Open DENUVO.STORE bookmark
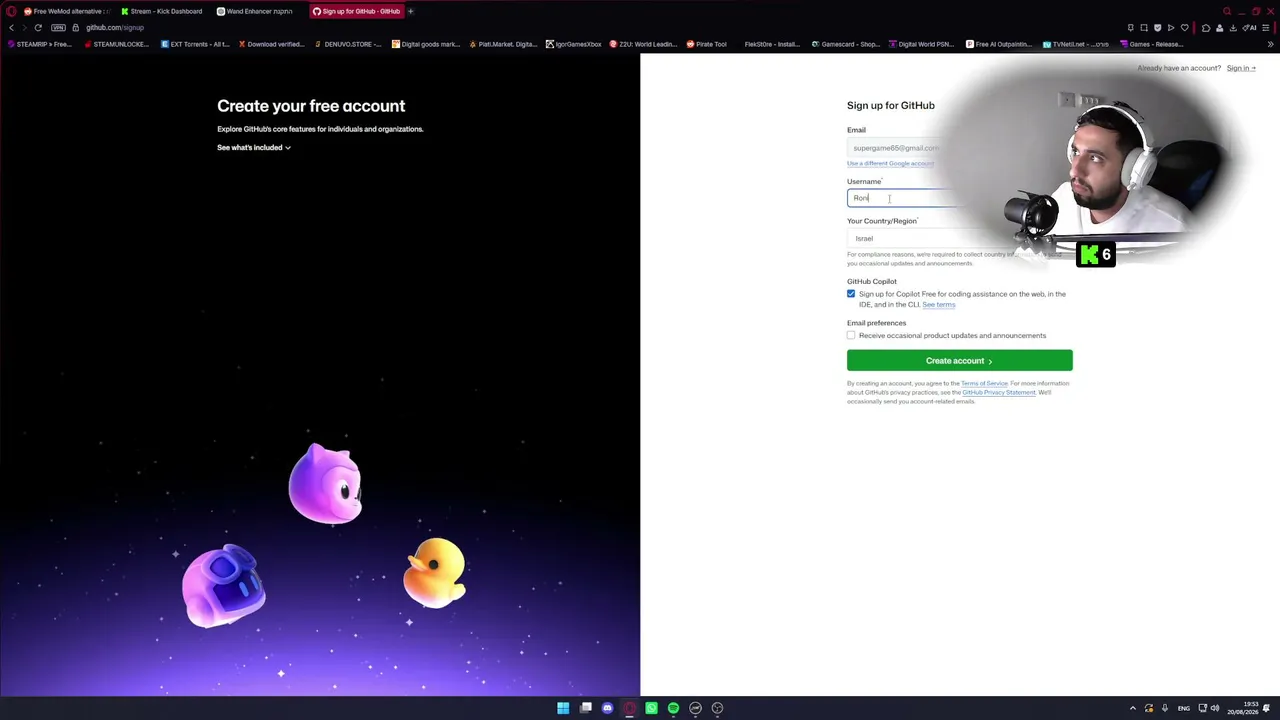The height and width of the screenshot is (720, 1280). coord(348,44)
